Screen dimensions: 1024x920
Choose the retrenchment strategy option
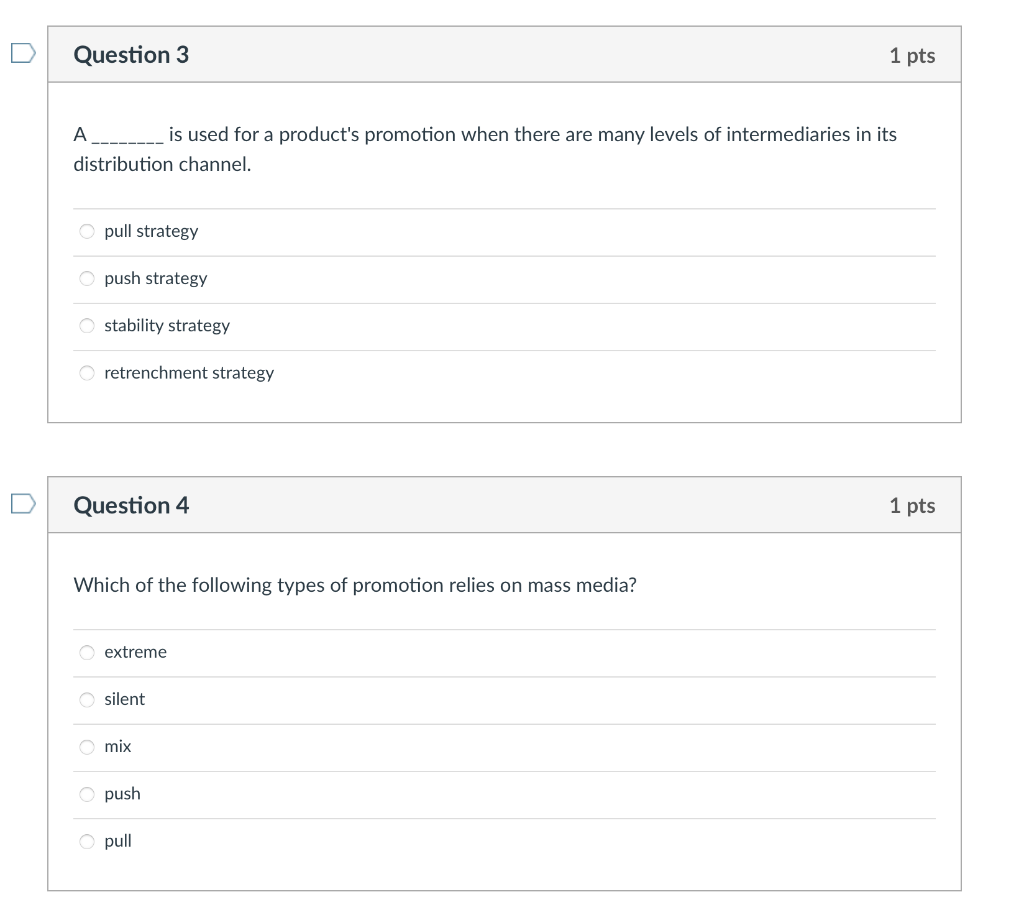87,372
